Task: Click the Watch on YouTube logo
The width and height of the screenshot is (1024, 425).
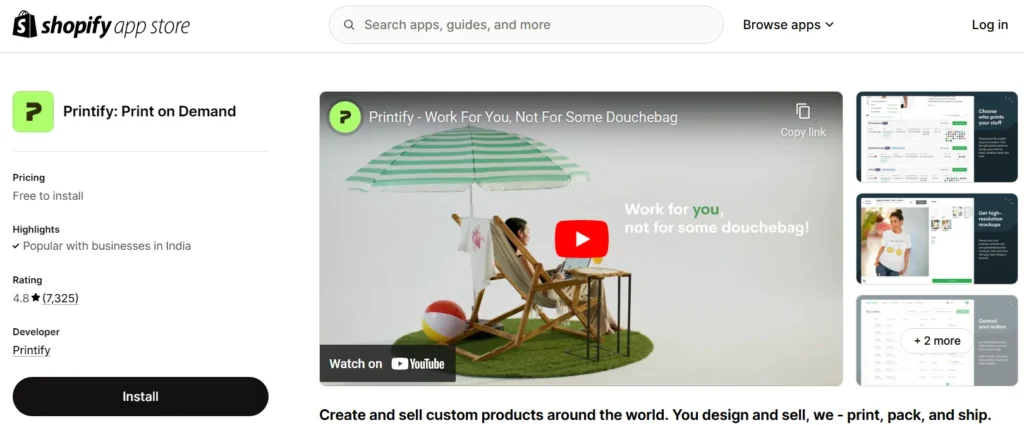Action: [x=418, y=364]
